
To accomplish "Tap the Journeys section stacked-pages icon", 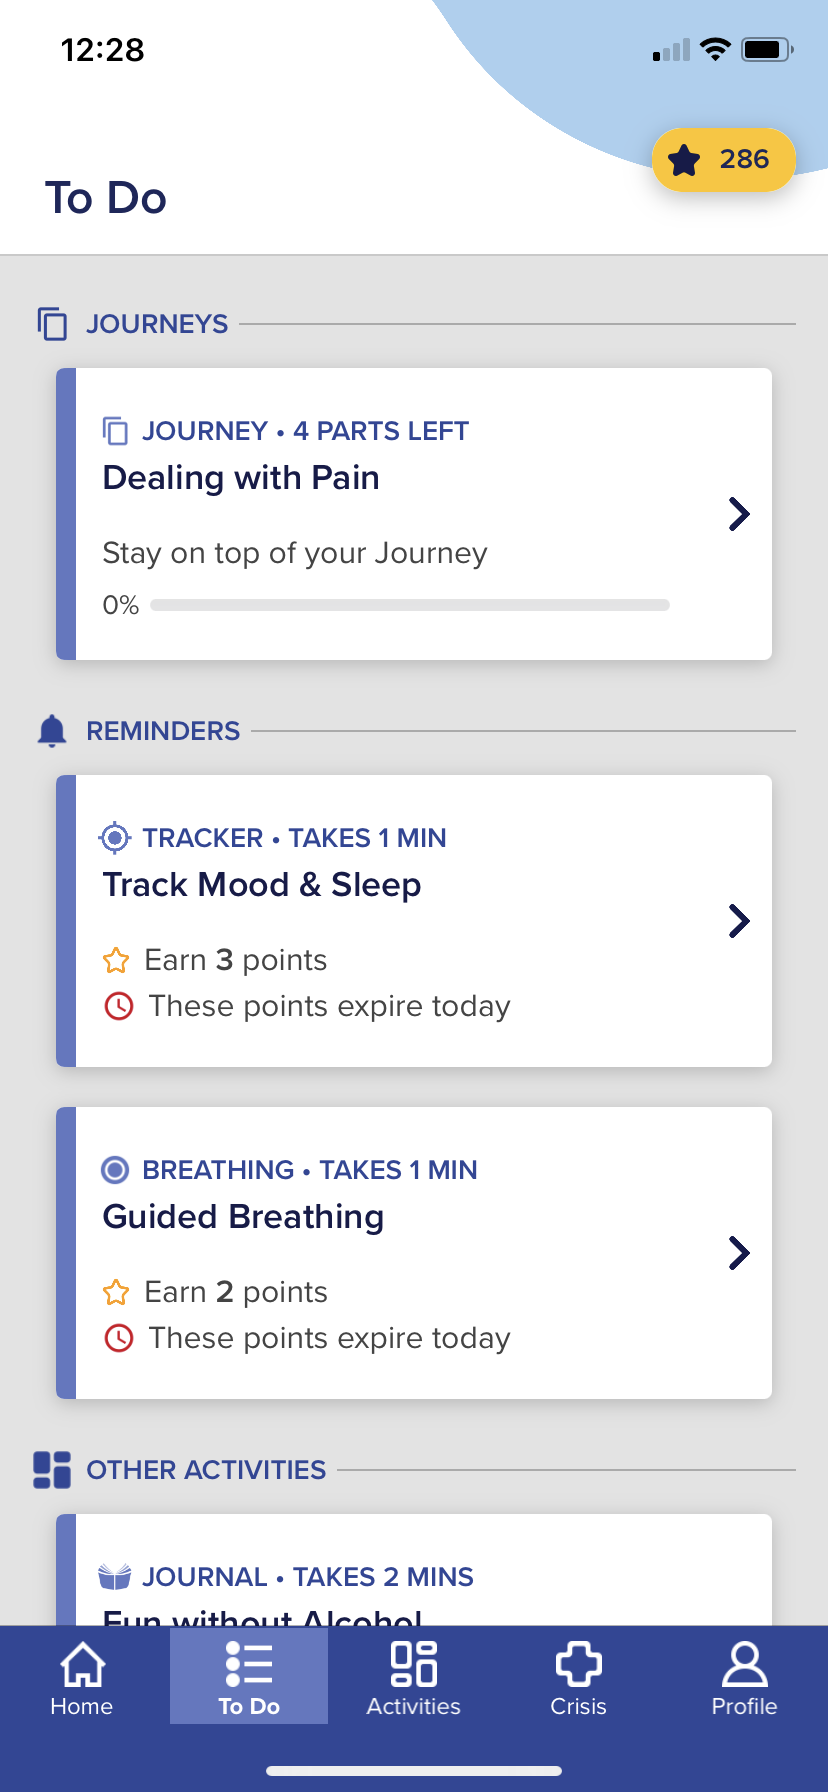I will (52, 324).
